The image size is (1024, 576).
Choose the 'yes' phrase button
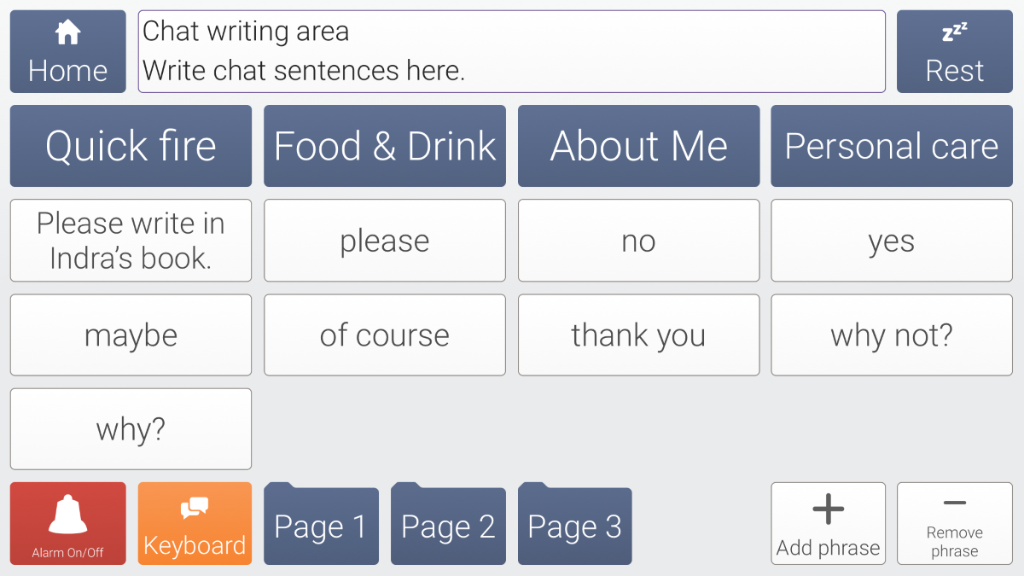[891, 240]
